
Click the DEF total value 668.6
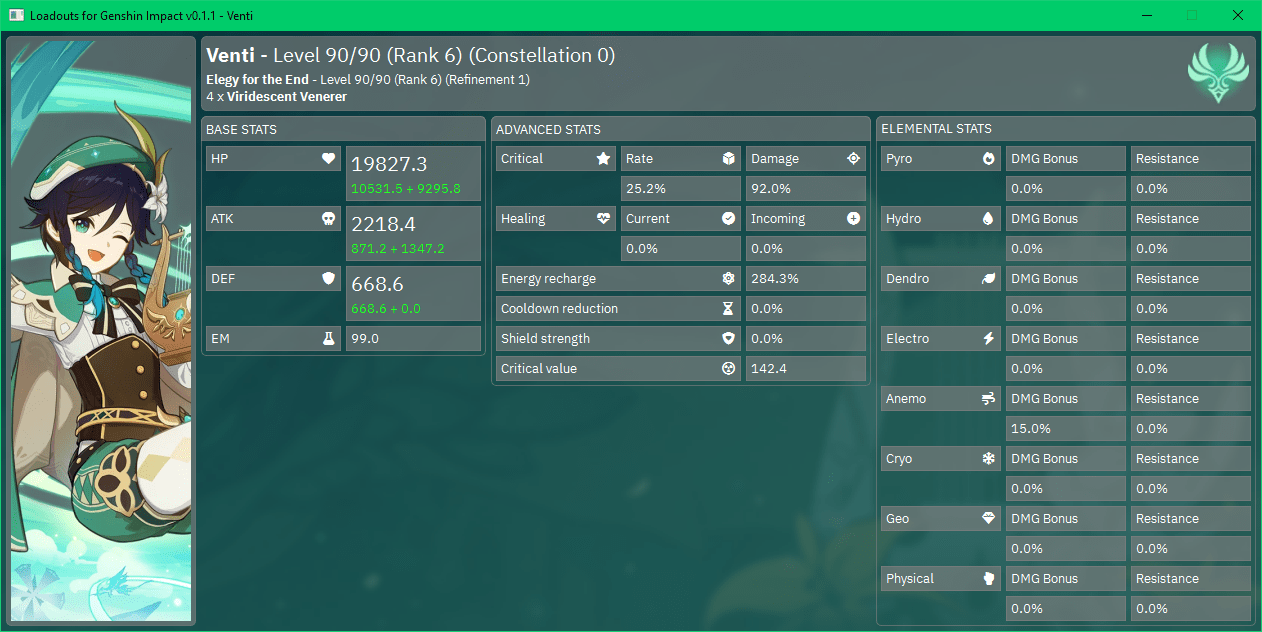377,285
